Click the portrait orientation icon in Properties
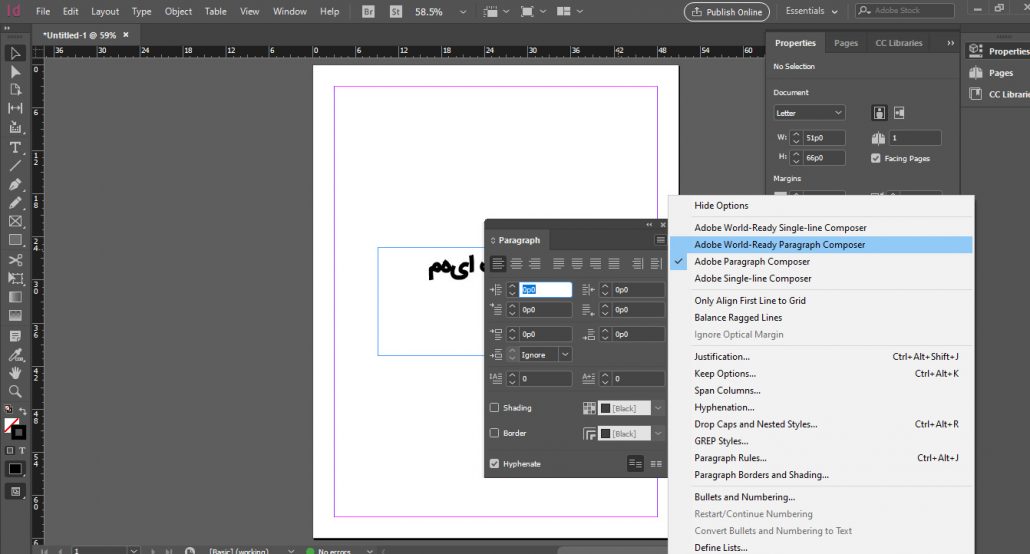 (x=879, y=113)
